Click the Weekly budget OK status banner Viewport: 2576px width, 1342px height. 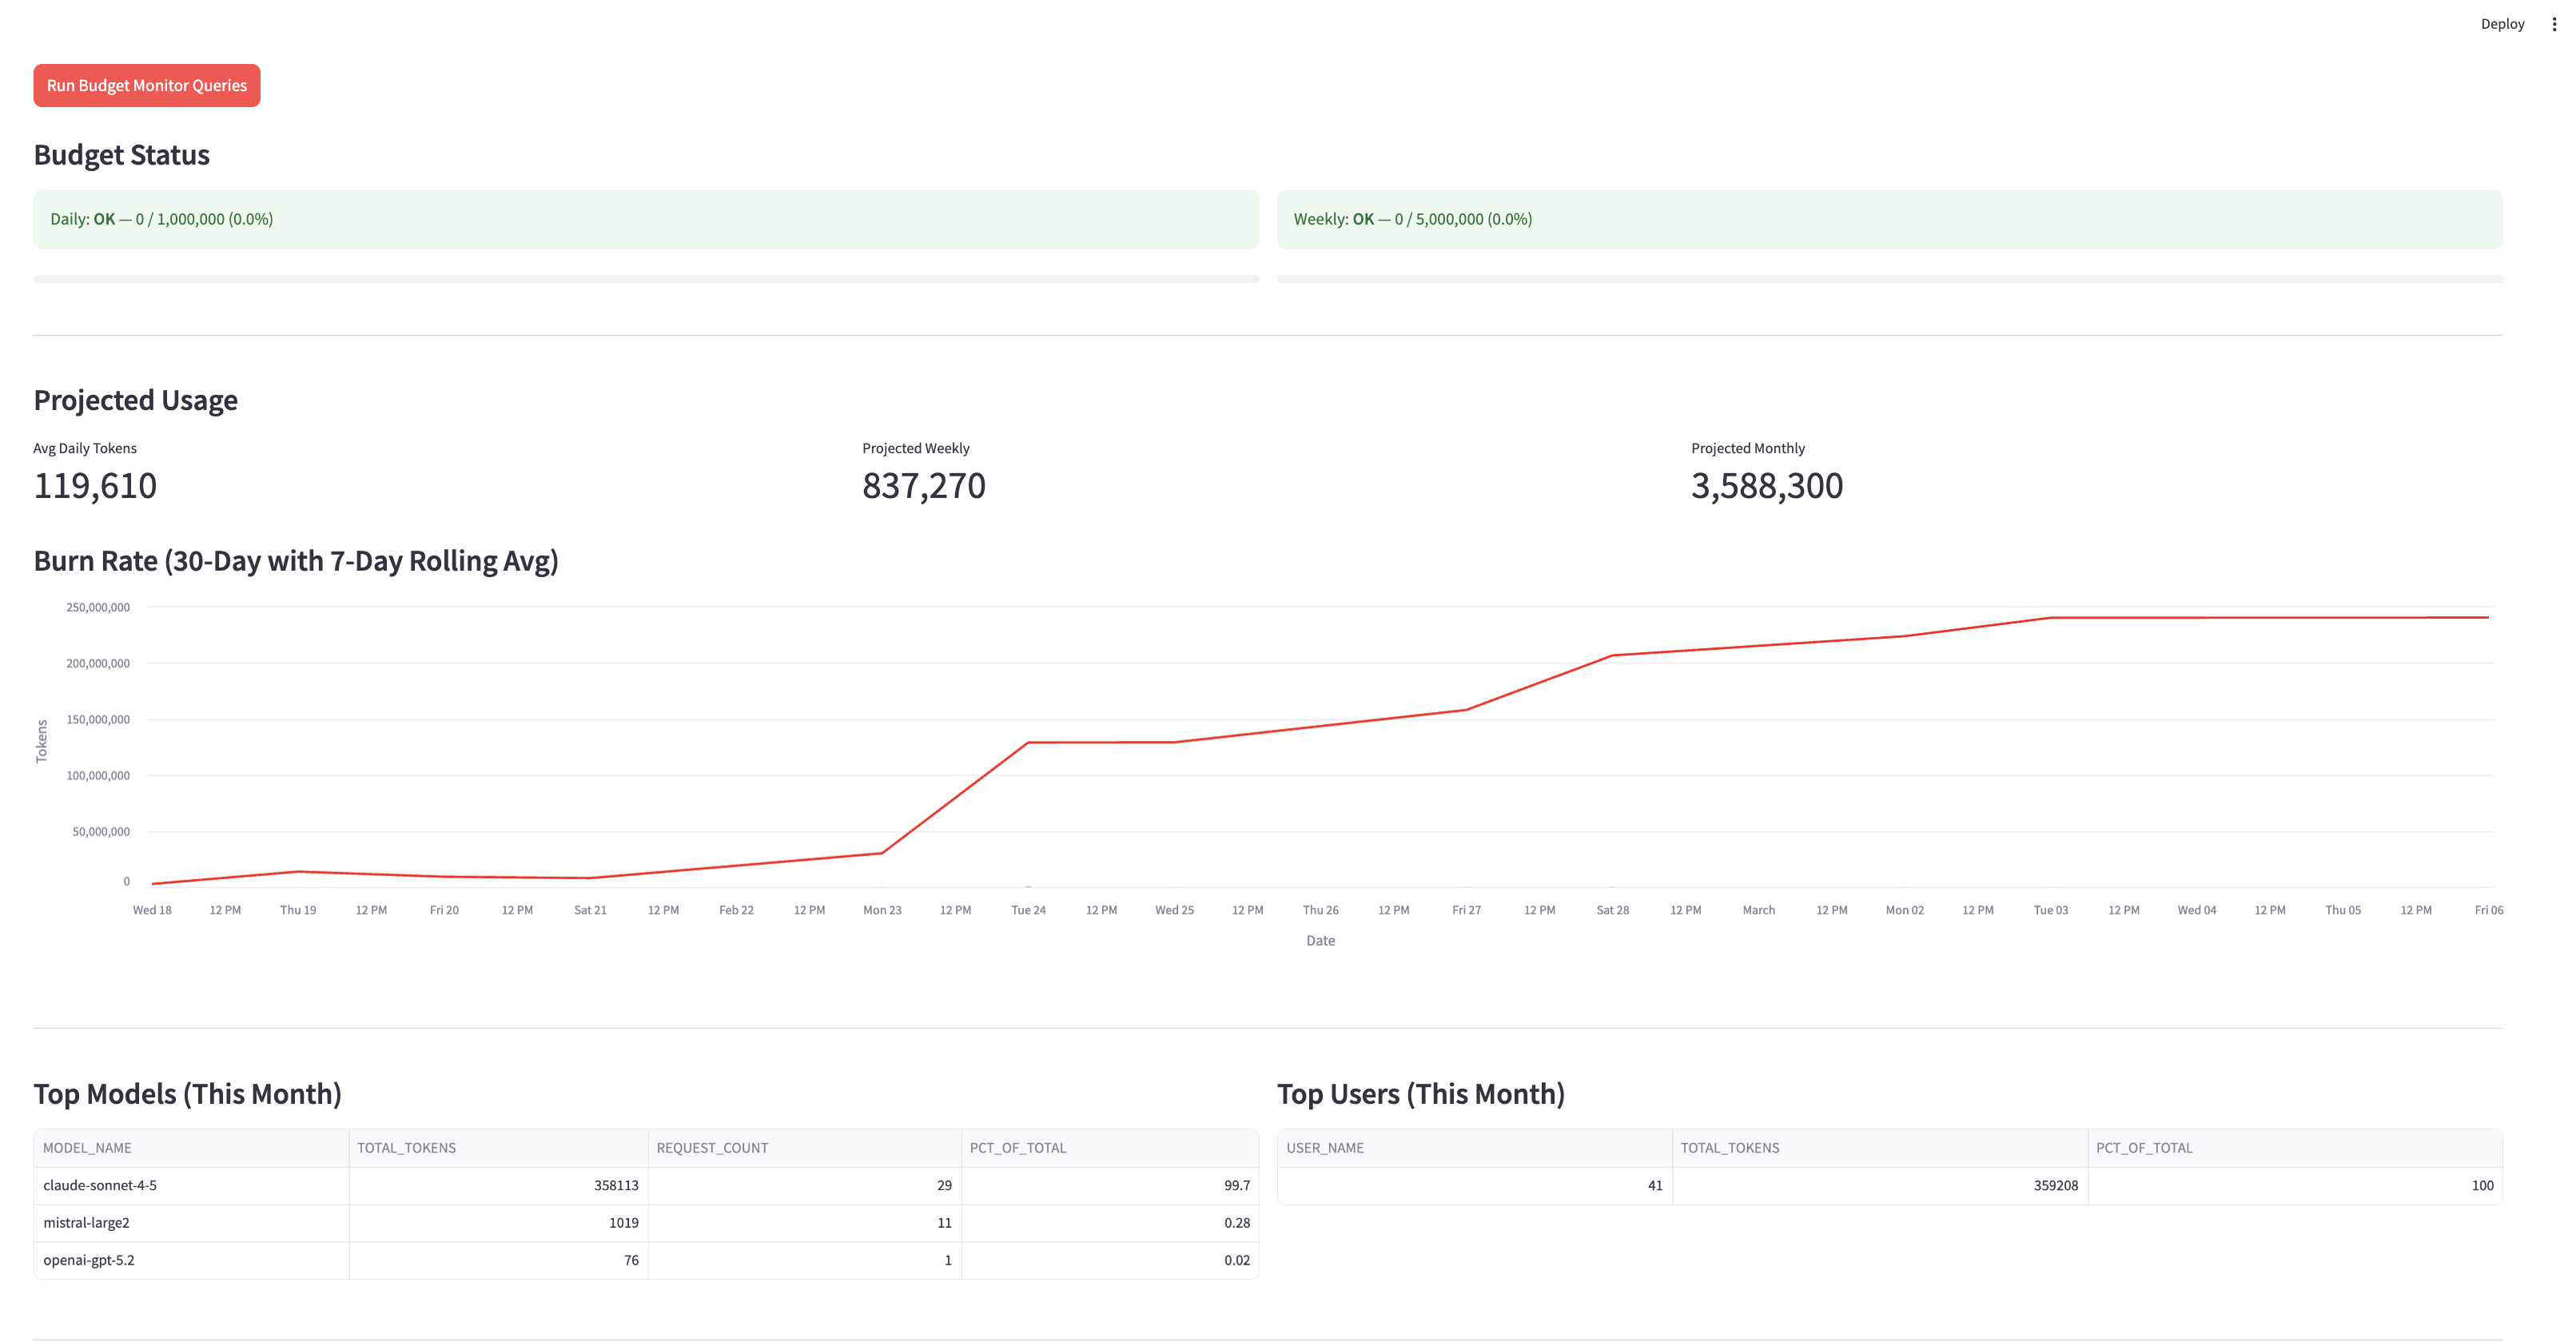coord(1889,219)
